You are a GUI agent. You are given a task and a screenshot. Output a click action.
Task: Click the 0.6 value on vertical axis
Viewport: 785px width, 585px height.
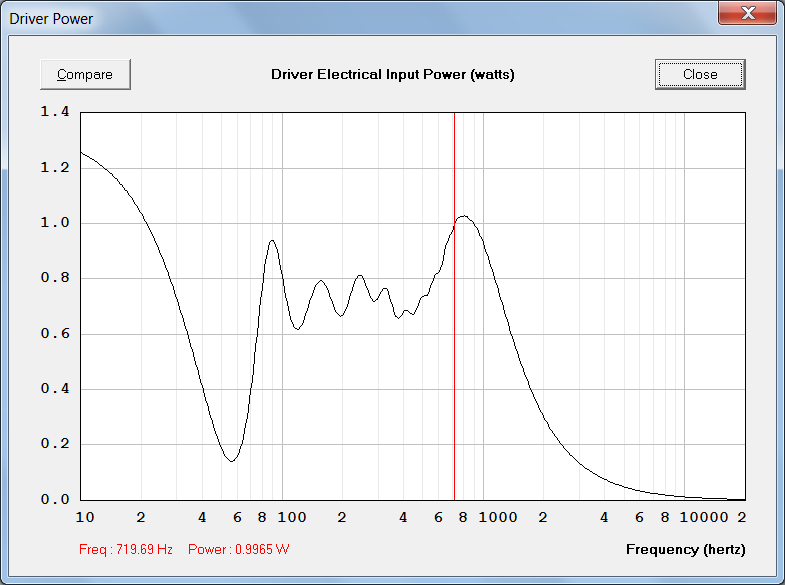55,334
